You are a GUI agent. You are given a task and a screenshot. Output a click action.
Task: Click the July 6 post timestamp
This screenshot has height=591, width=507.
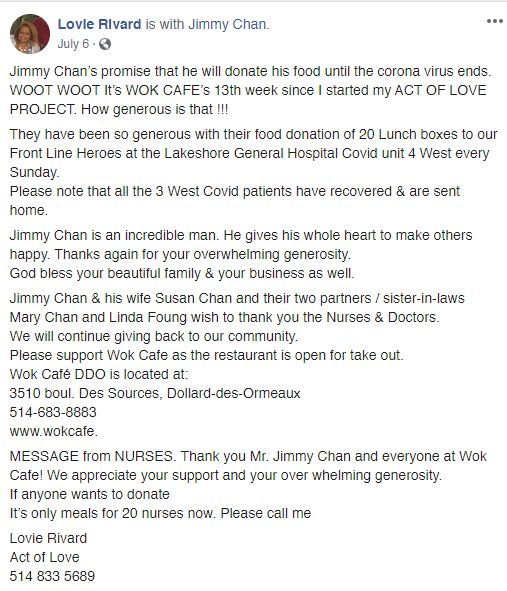(x=73, y=44)
